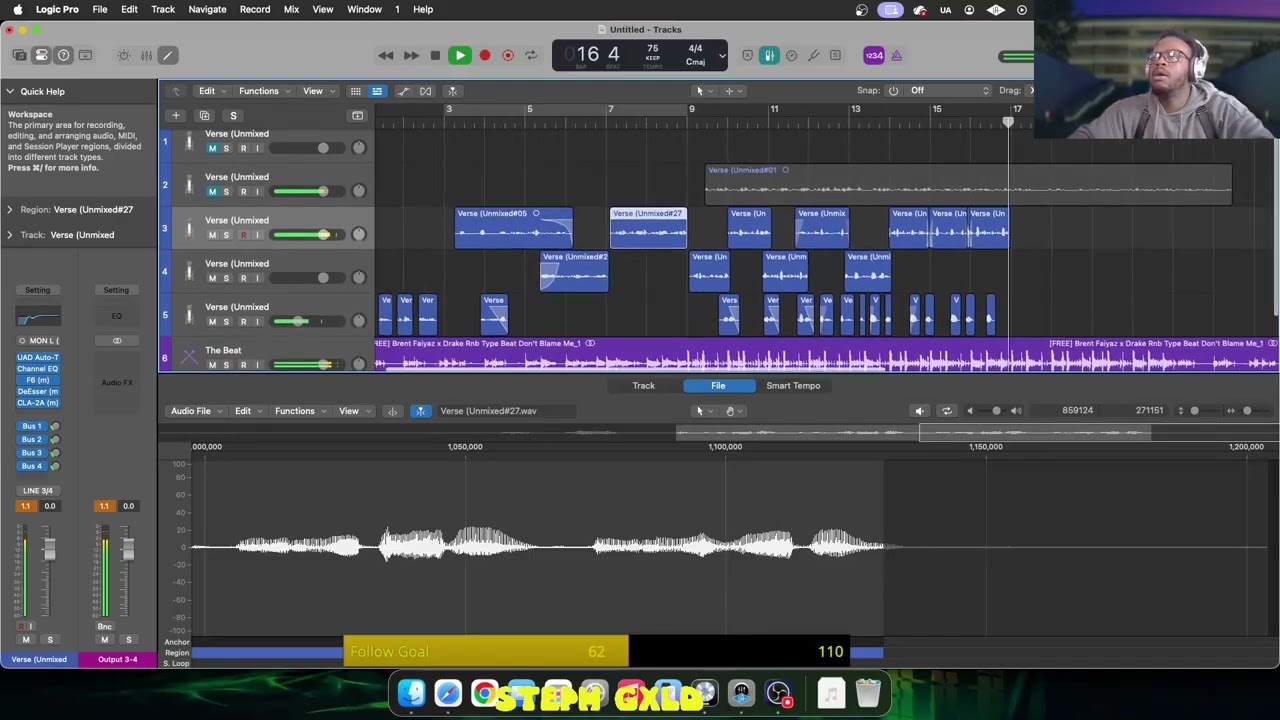The width and height of the screenshot is (1280, 720).
Task: Click Verse (Unmixed channel strip volume fader
Action: 48,550
